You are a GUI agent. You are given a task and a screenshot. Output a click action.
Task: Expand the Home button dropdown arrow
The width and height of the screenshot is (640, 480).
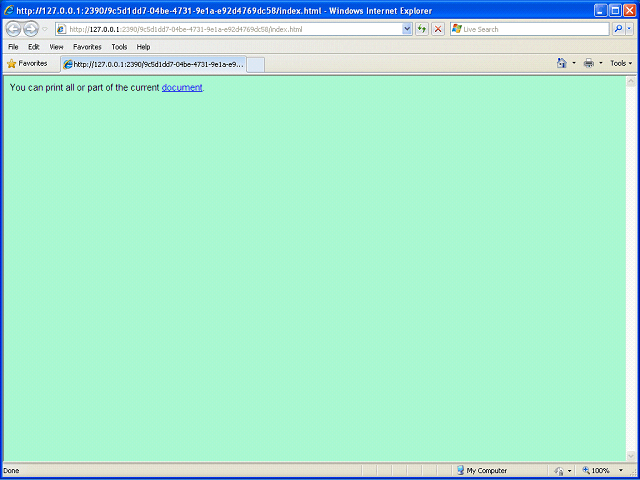click(574, 63)
